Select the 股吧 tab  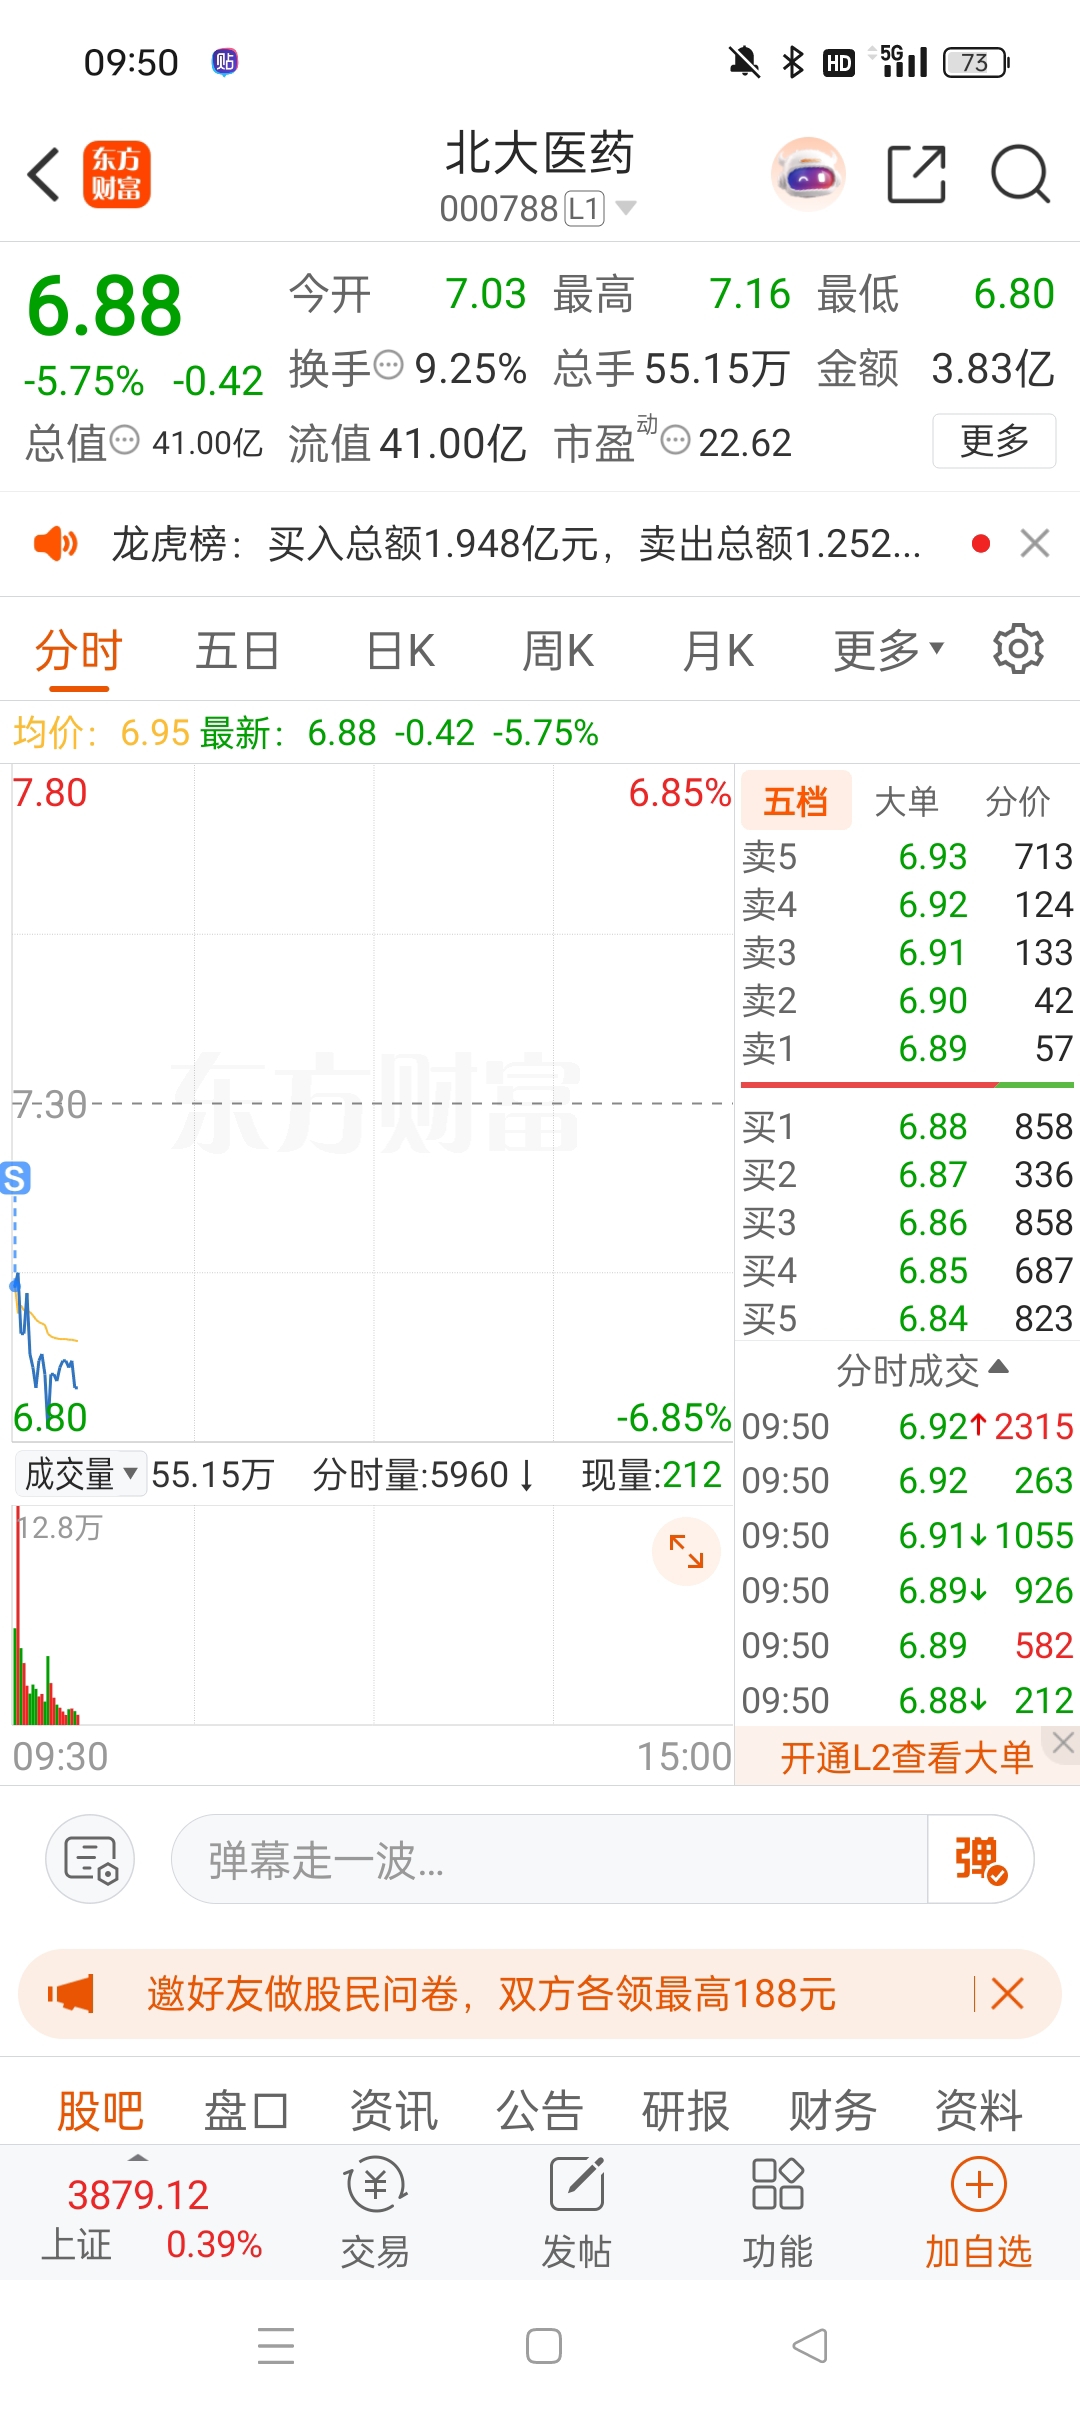(100, 2111)
